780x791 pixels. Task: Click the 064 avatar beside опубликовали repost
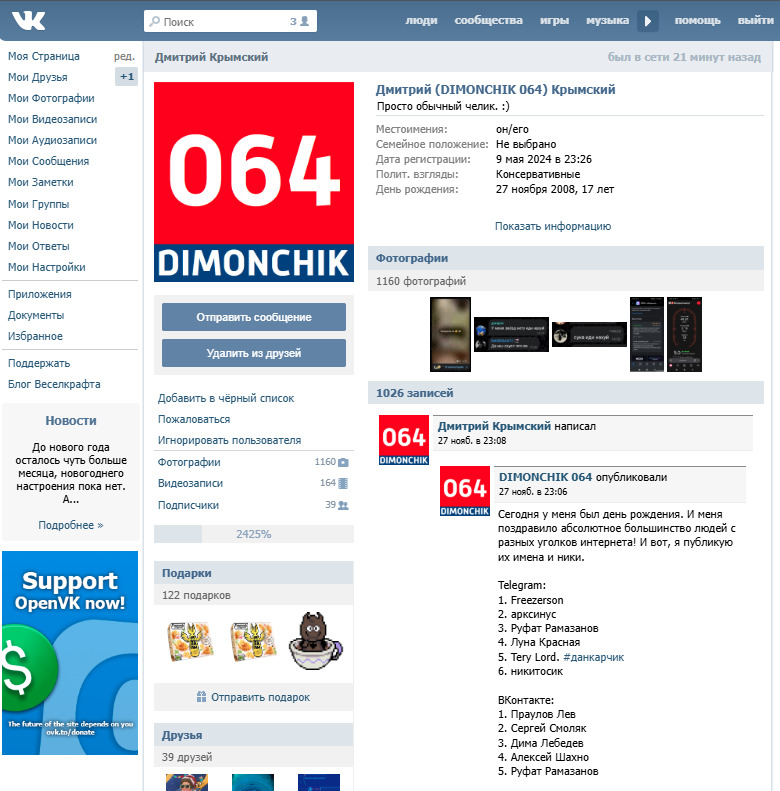[465, 491]
